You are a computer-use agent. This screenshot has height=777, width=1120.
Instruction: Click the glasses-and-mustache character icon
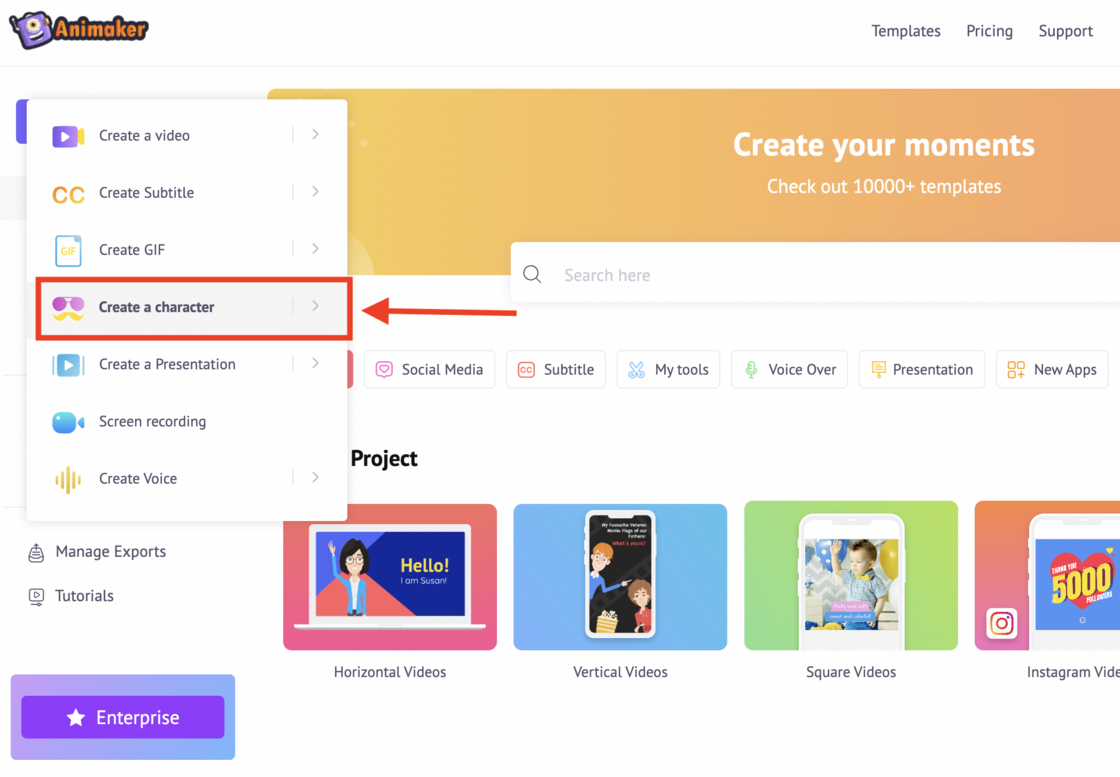click(x=66, y=307)
